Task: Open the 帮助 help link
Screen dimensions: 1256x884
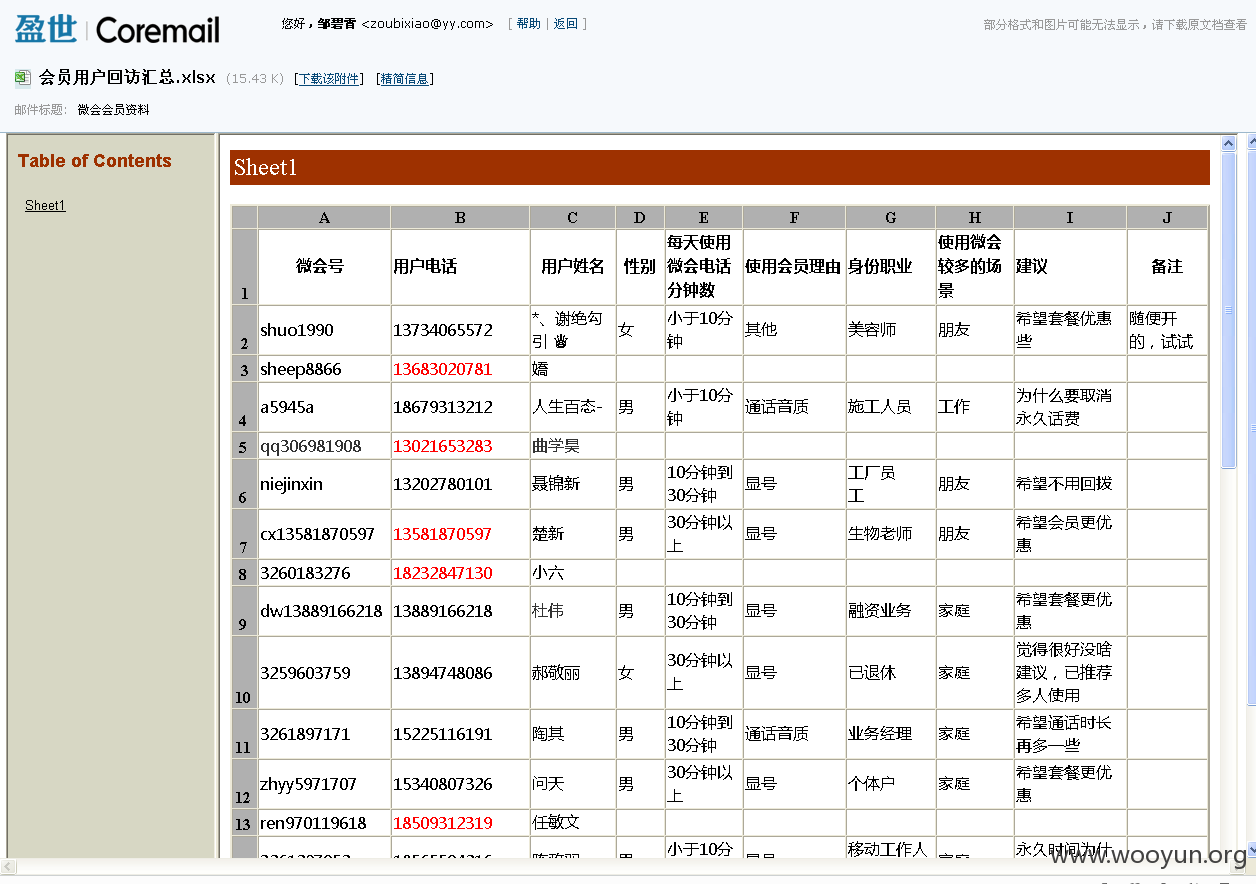Action: point(528,23)
